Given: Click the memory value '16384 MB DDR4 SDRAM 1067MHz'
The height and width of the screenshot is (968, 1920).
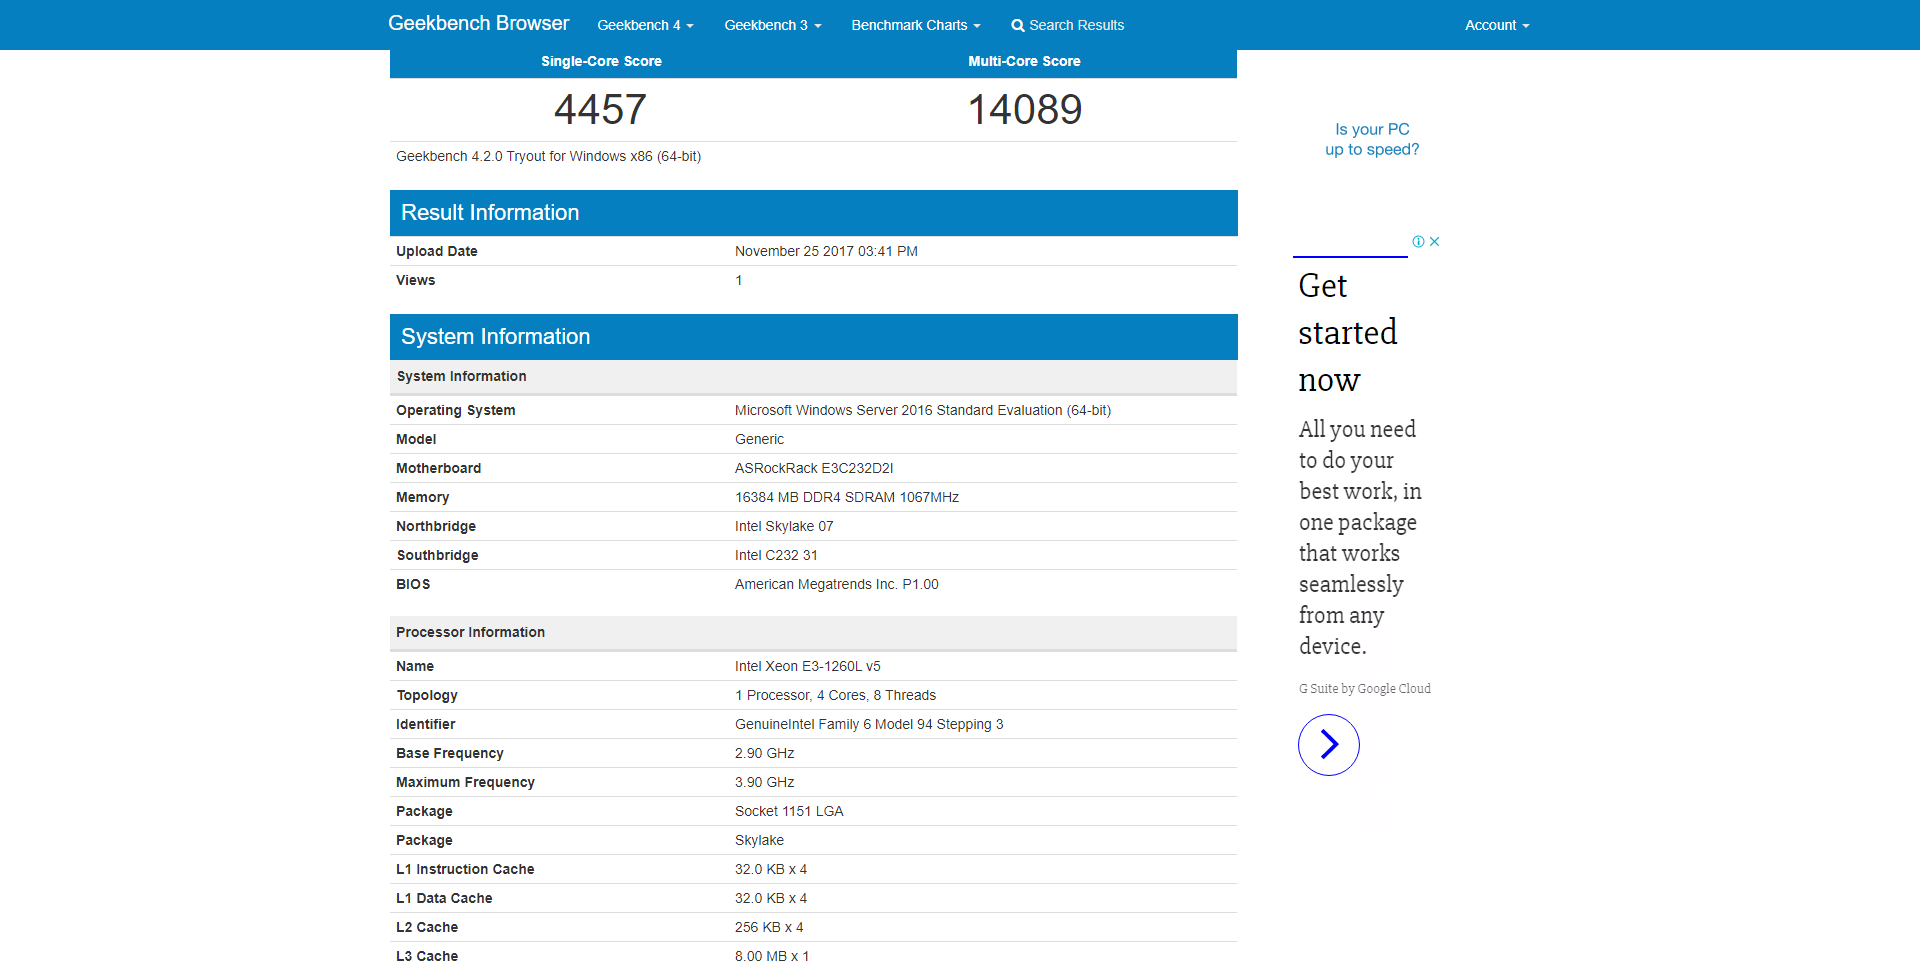Looking at the screenshot, I should tap(847, 497).
